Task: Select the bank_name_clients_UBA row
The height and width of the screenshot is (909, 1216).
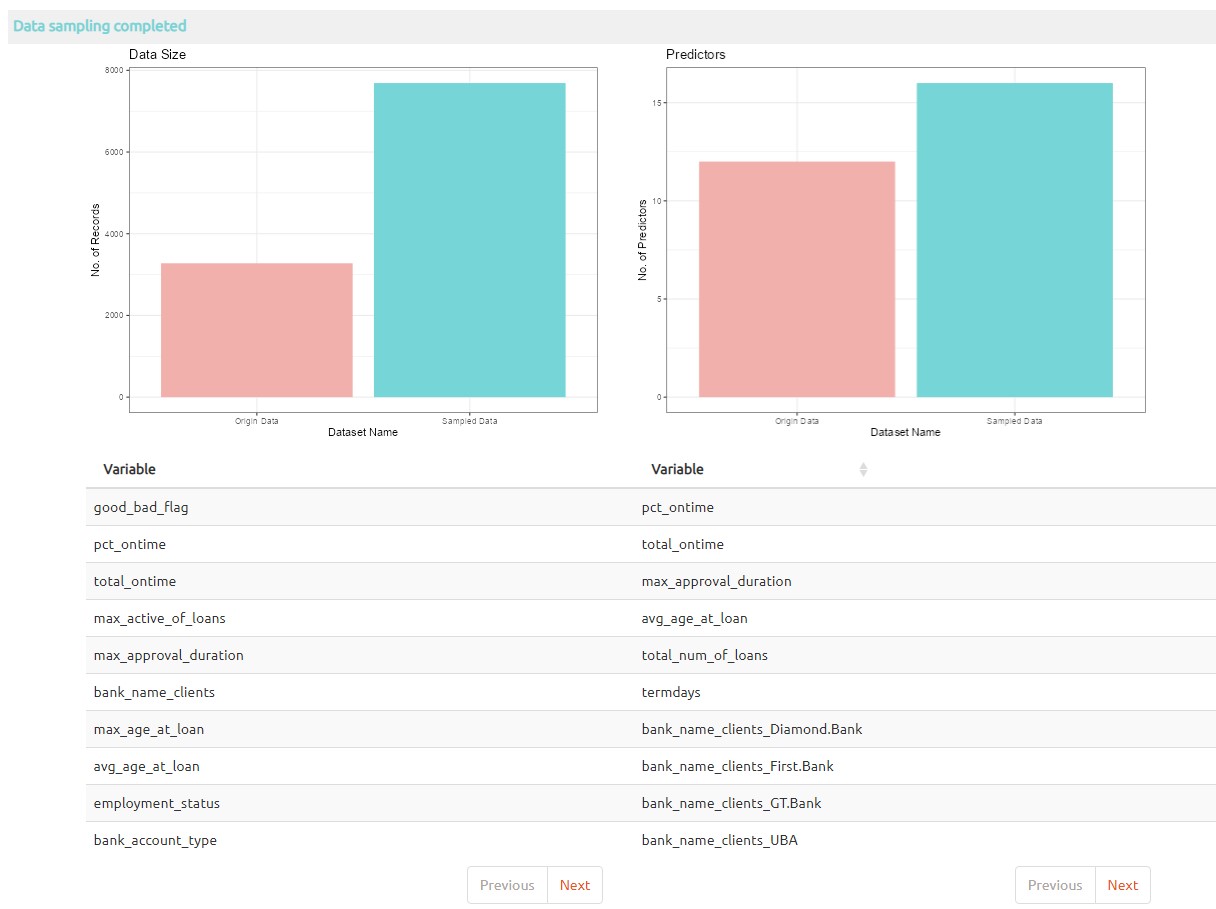Action: click(x=720, y=840)
